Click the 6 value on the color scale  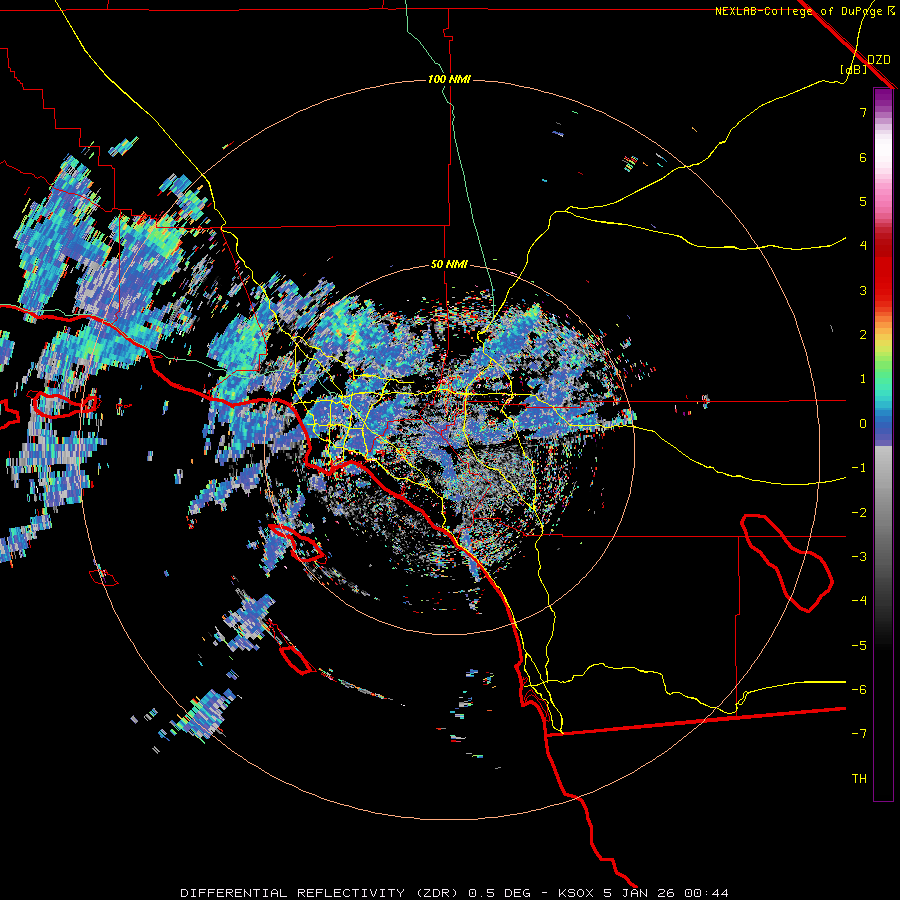click(x=863, y=158)
